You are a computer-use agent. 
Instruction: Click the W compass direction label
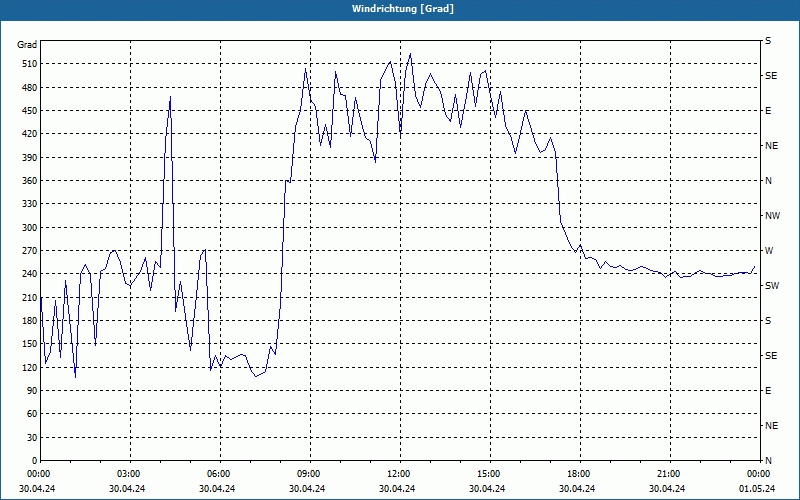pyautogui.click(x=769, y=251)
